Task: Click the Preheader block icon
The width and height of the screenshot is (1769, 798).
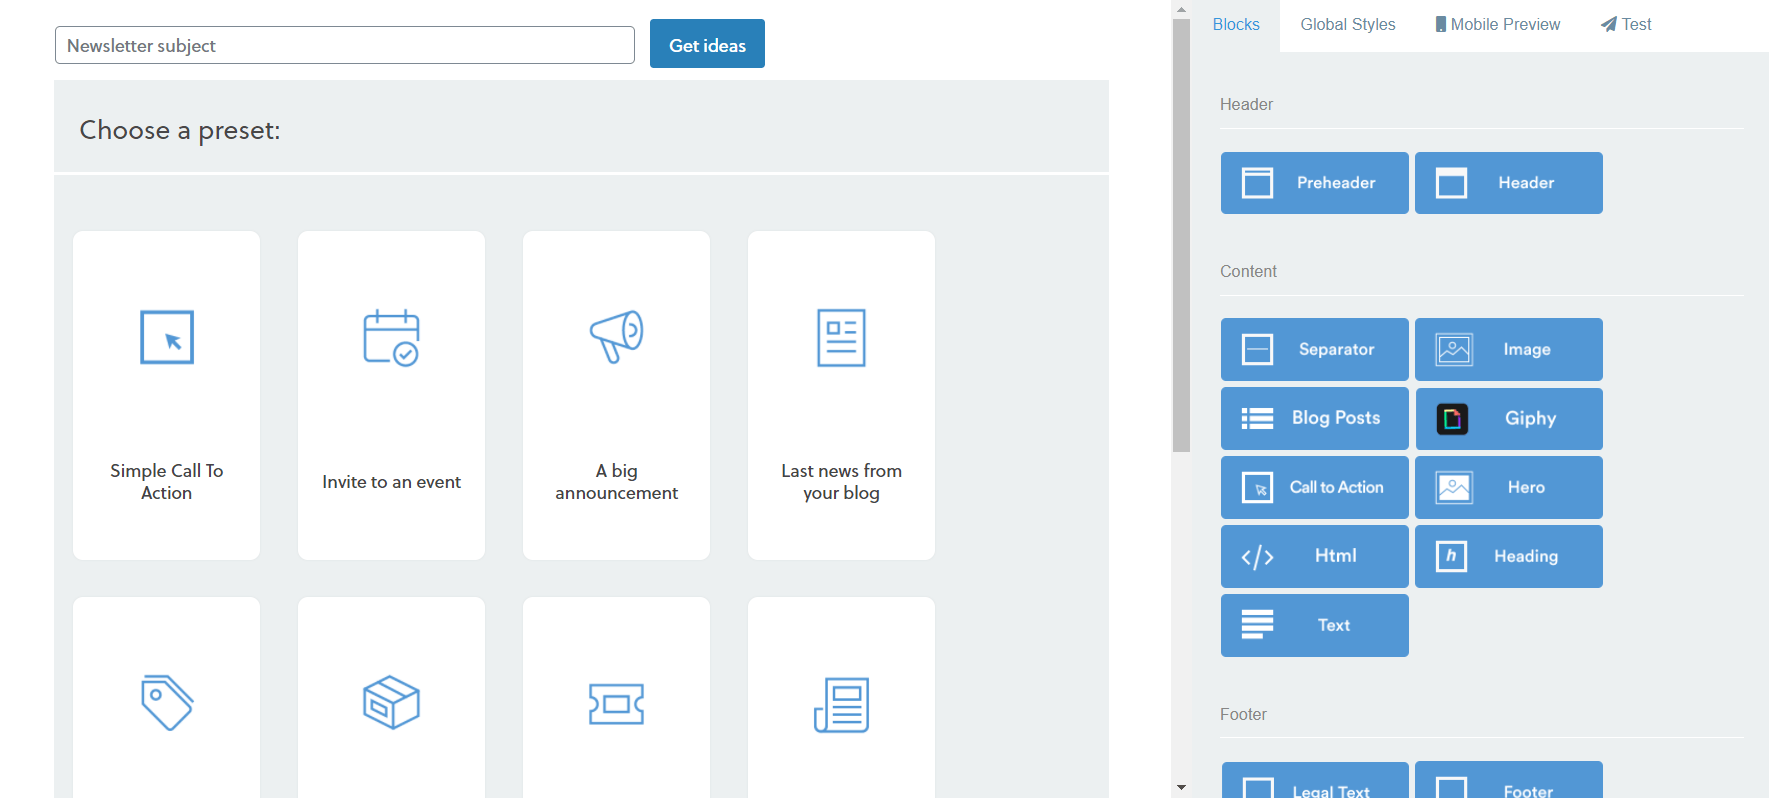Action: [1257, 183]
